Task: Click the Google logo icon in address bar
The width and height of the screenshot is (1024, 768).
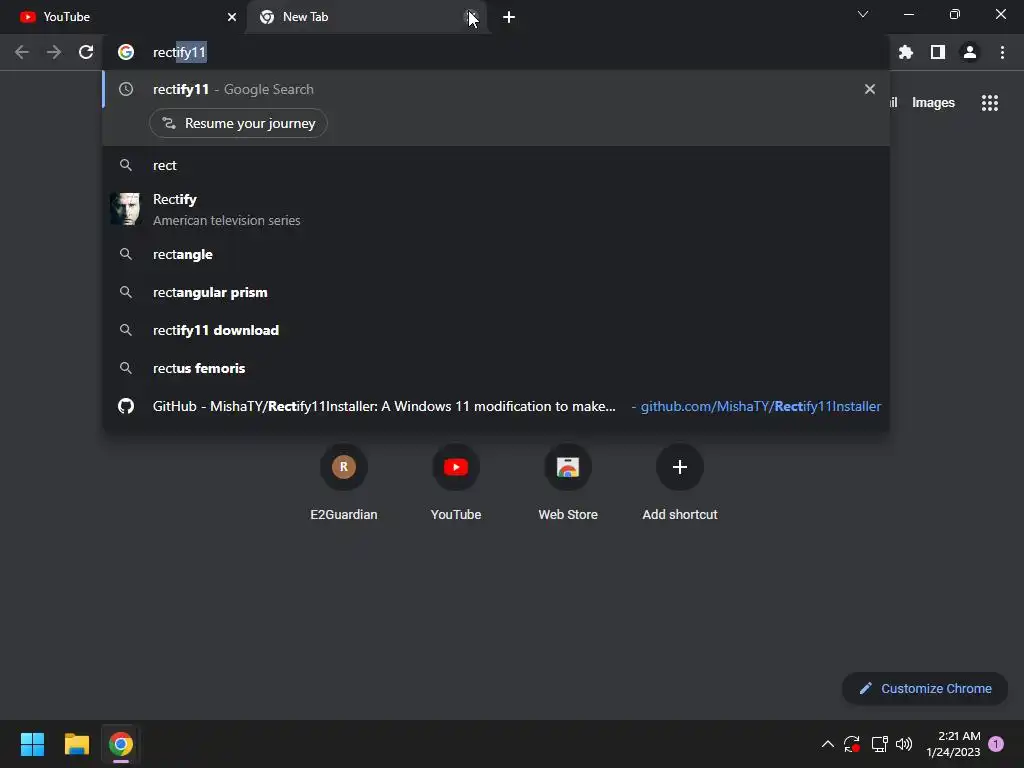Action: (x=126, y=52)
